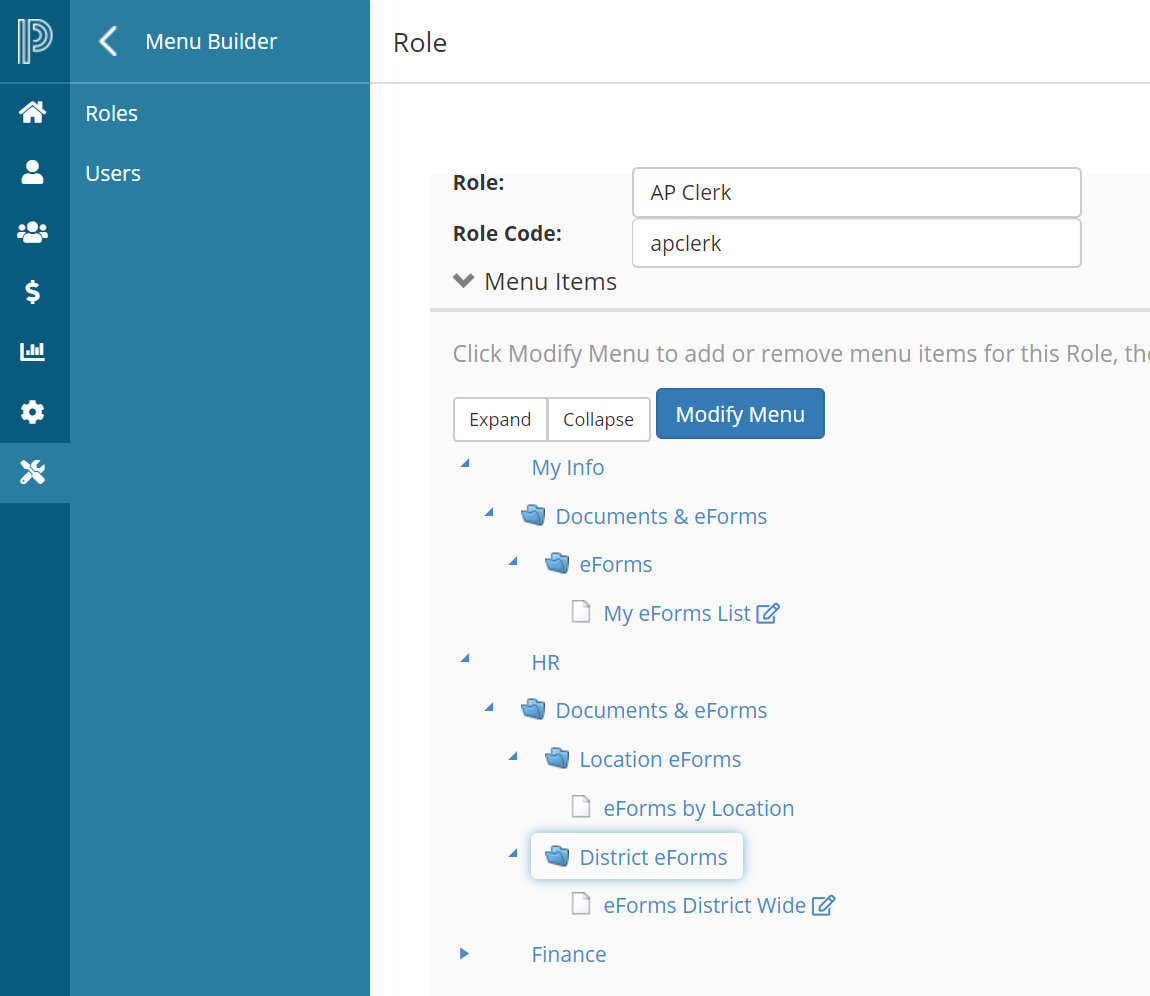Image resolution: width=1150 pixels, height=996 pixels.
Task: Collapse the My Info tree node
Action: tap(464, 464)
